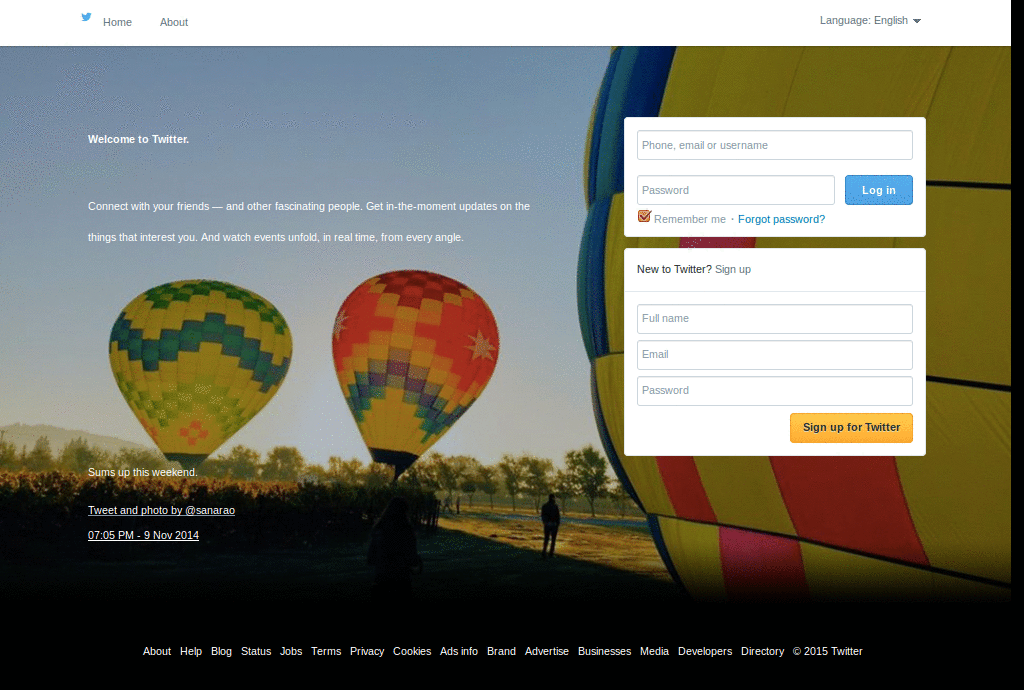Open the Jobs footer link
This screenshot has width=1024, height=690.
pos(291,651)
